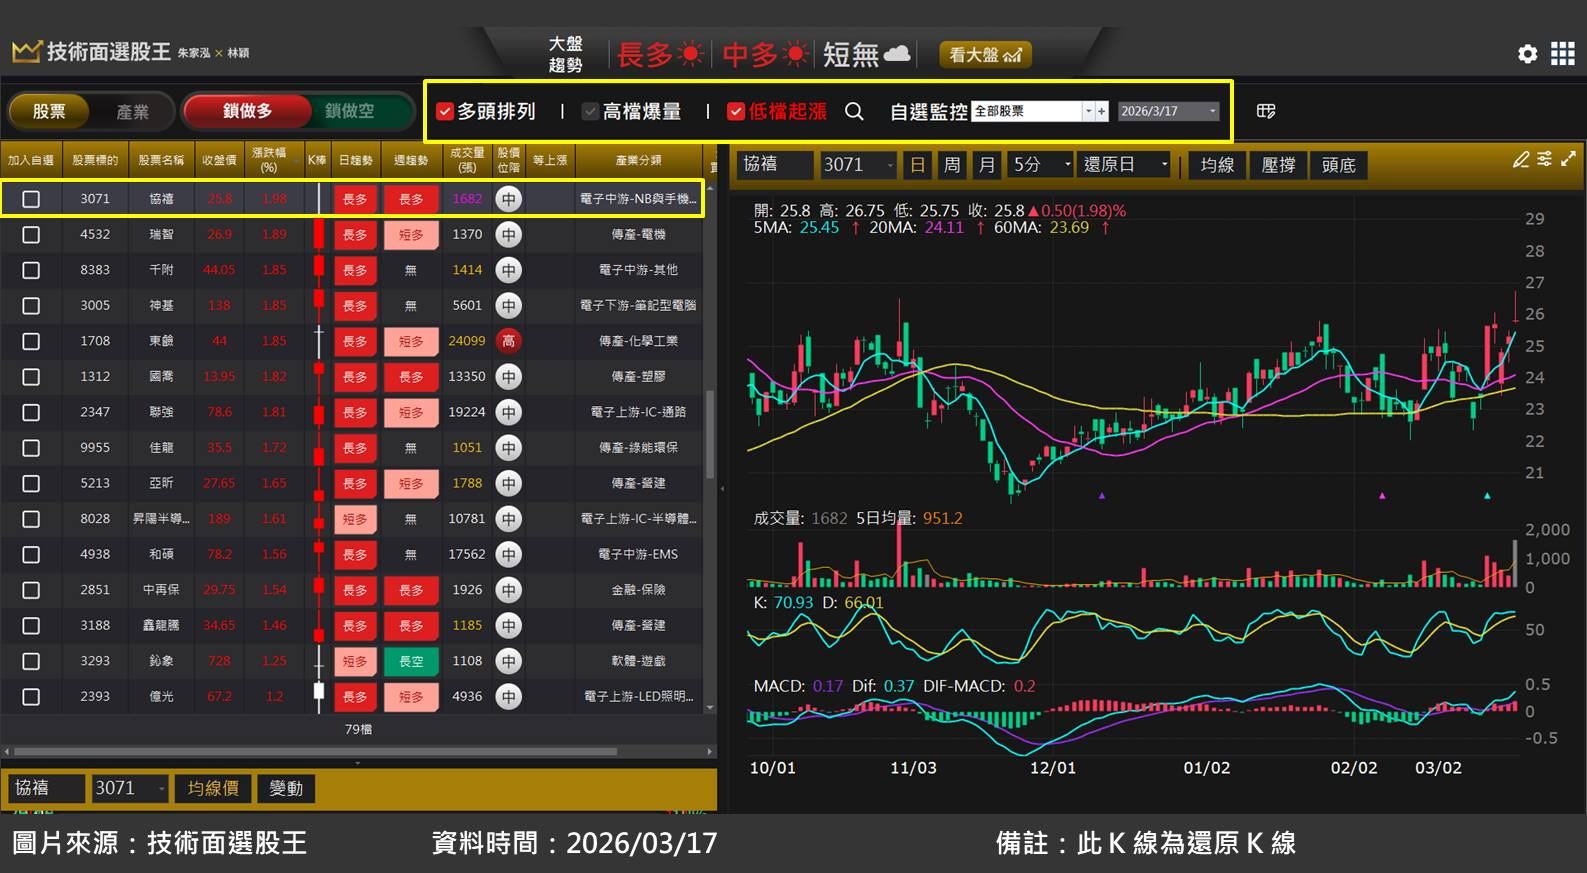Click the 短多 weekly trend badge for 億光
The width and height of the screenshot is (1587, 873).
[411, 696]
